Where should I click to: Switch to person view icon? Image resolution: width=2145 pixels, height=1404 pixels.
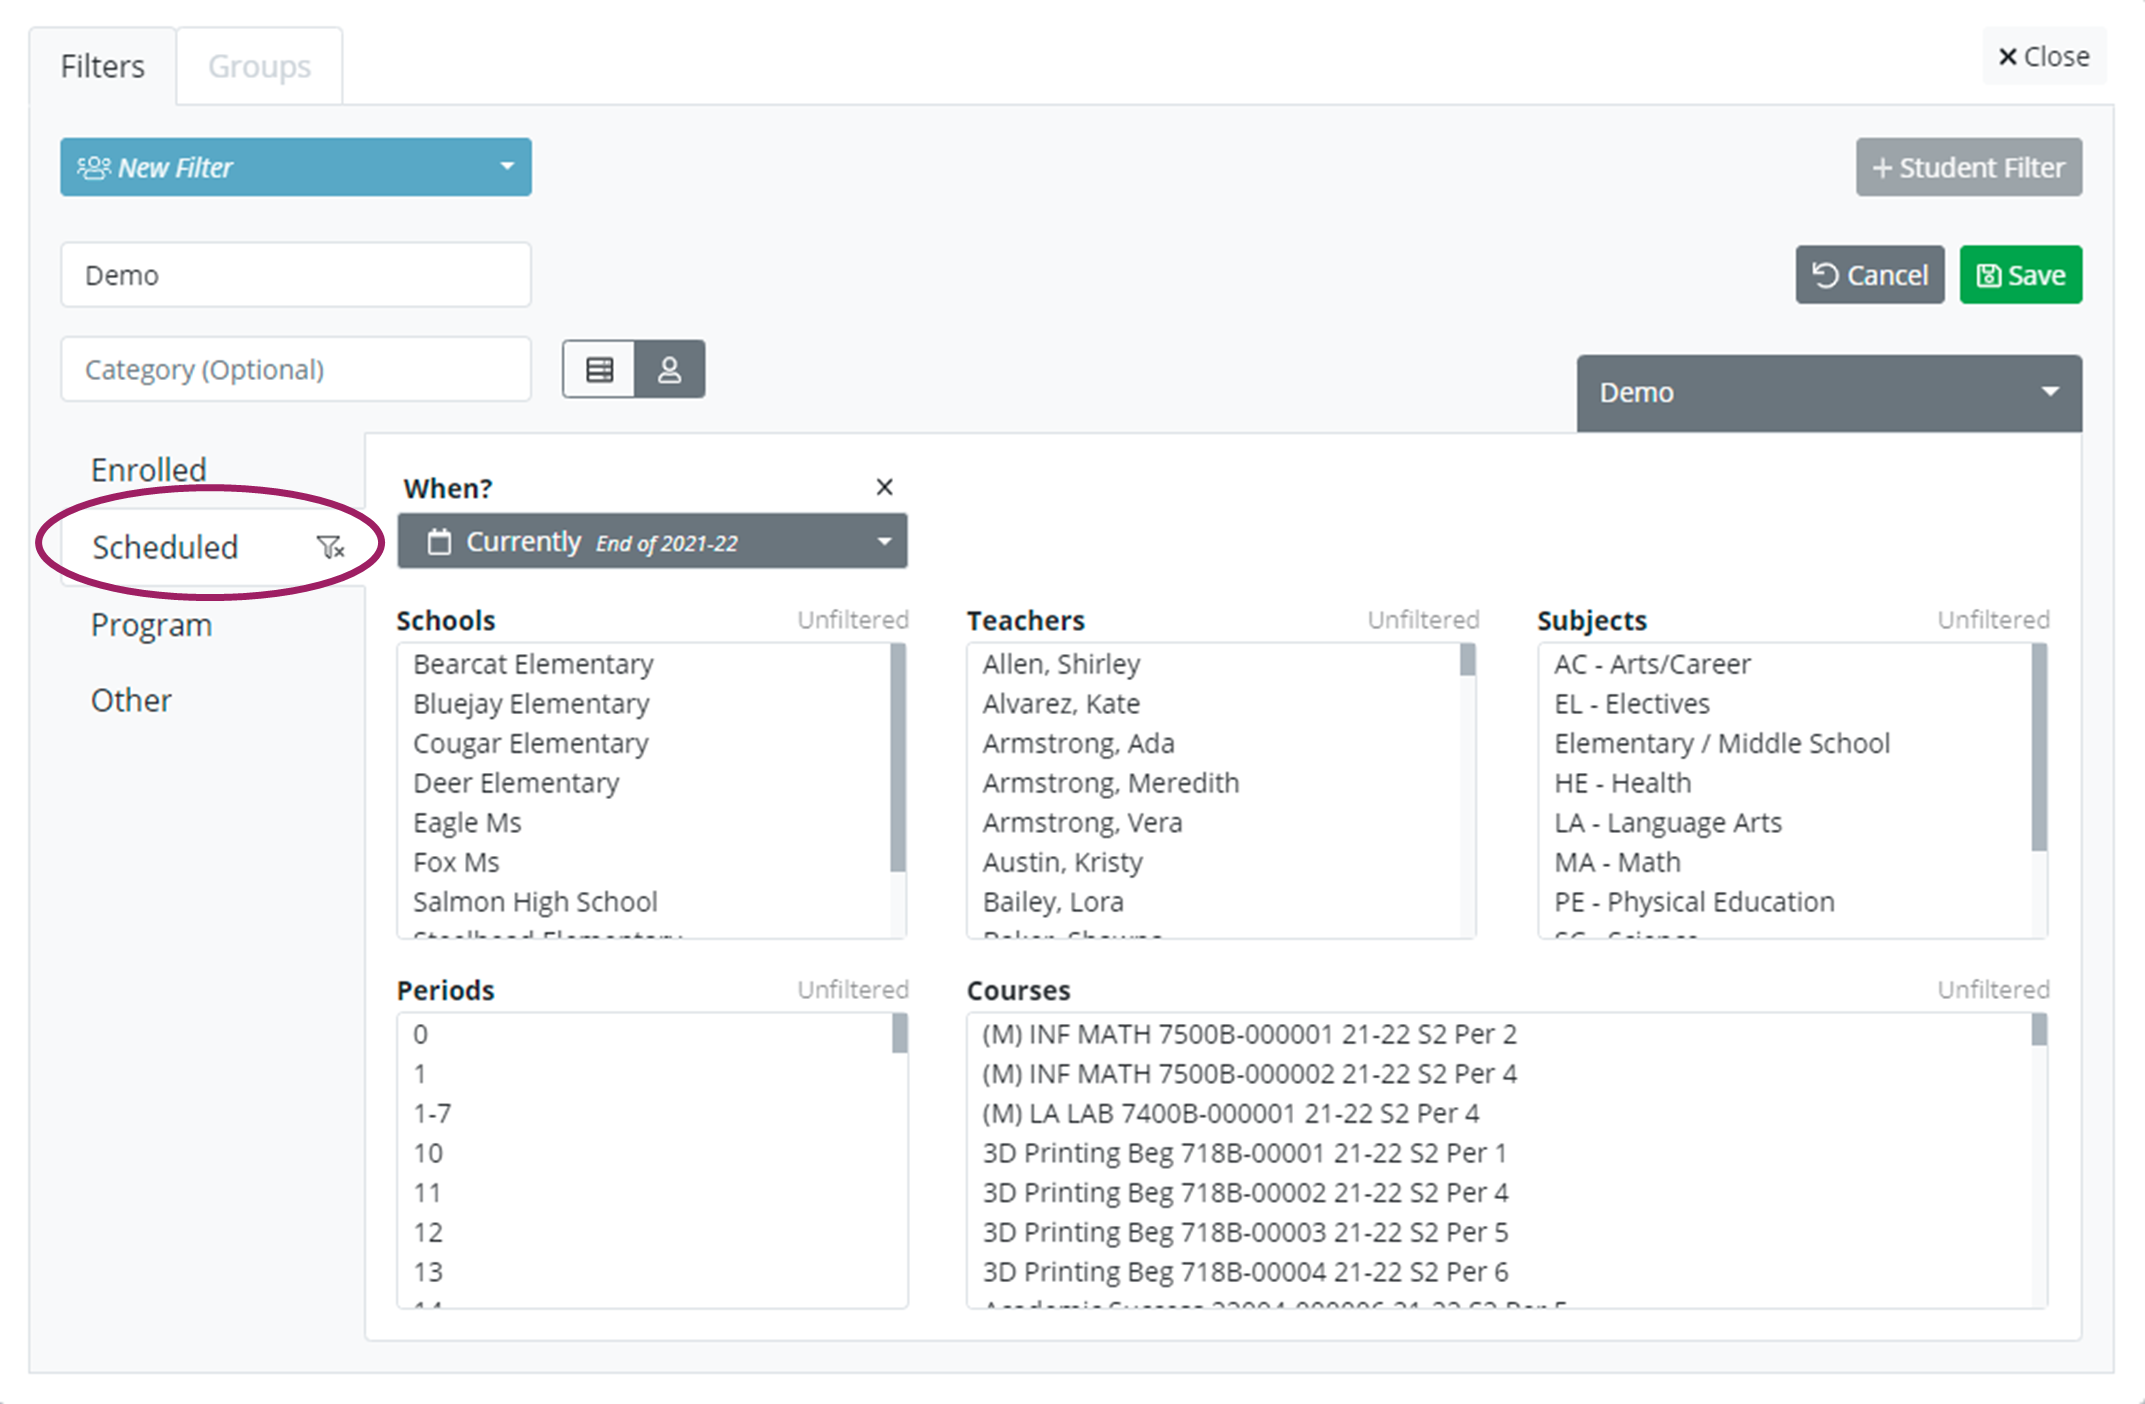[669, 370]
